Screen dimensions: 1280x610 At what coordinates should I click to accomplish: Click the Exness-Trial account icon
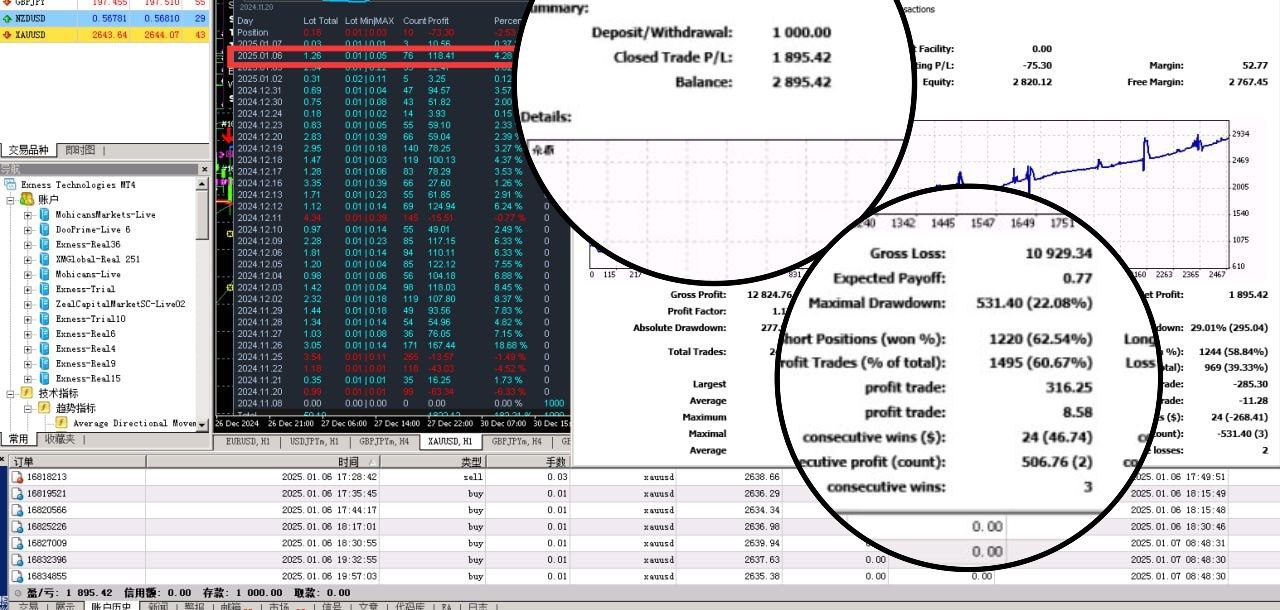tap(43, 289)
